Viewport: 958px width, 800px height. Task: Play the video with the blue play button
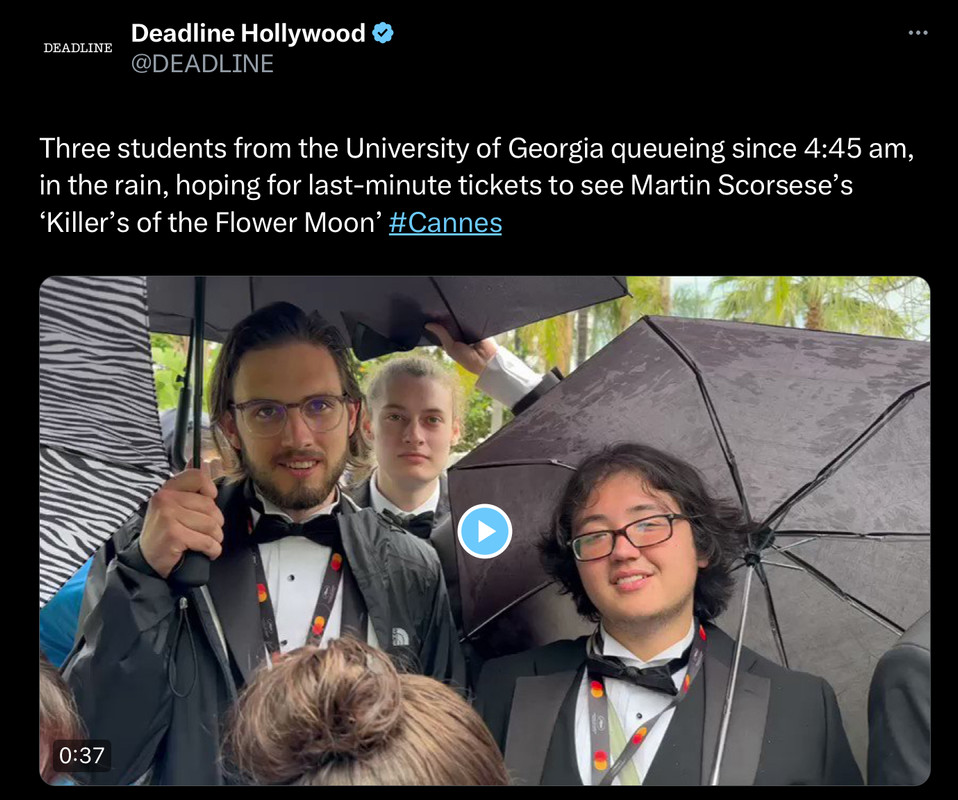(x=484, y=530)
